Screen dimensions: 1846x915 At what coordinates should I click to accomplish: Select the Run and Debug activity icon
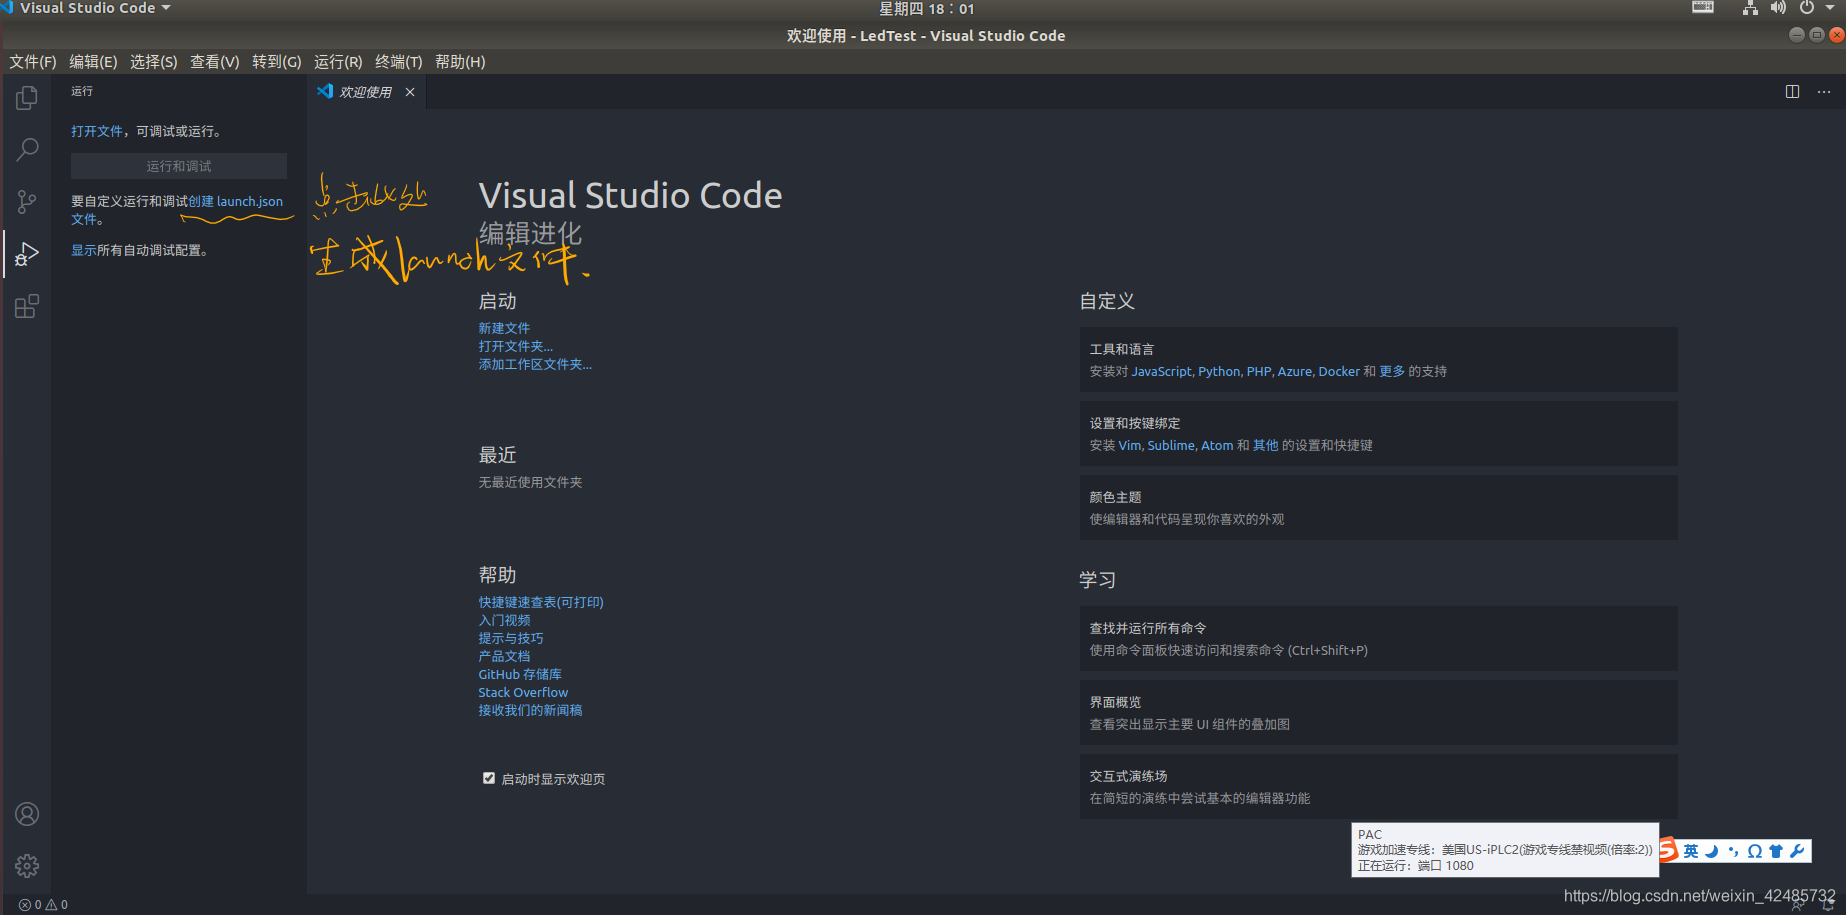click(x=27, y=254)
